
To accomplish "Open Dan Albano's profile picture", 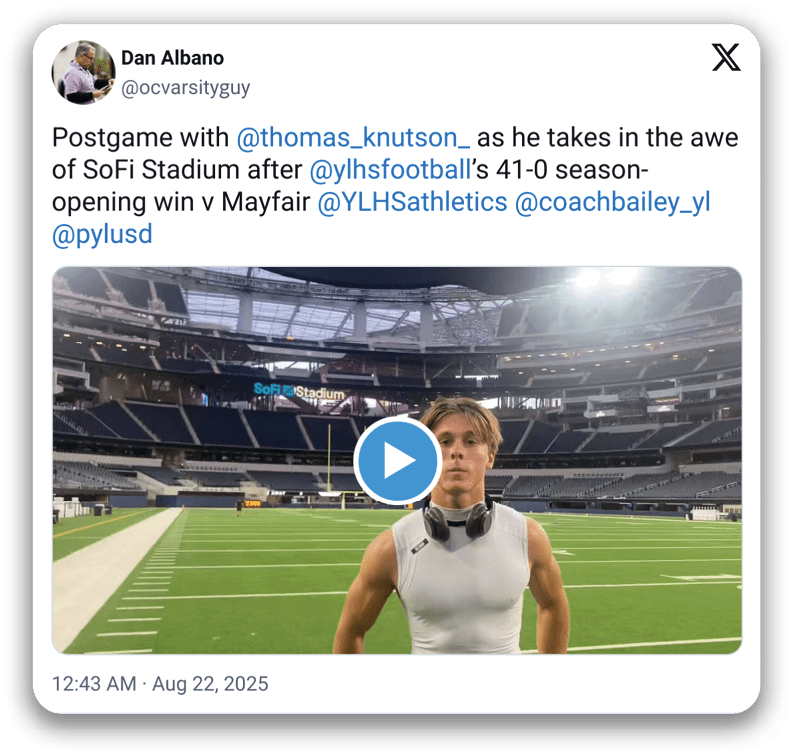I will tap(84, 73).
